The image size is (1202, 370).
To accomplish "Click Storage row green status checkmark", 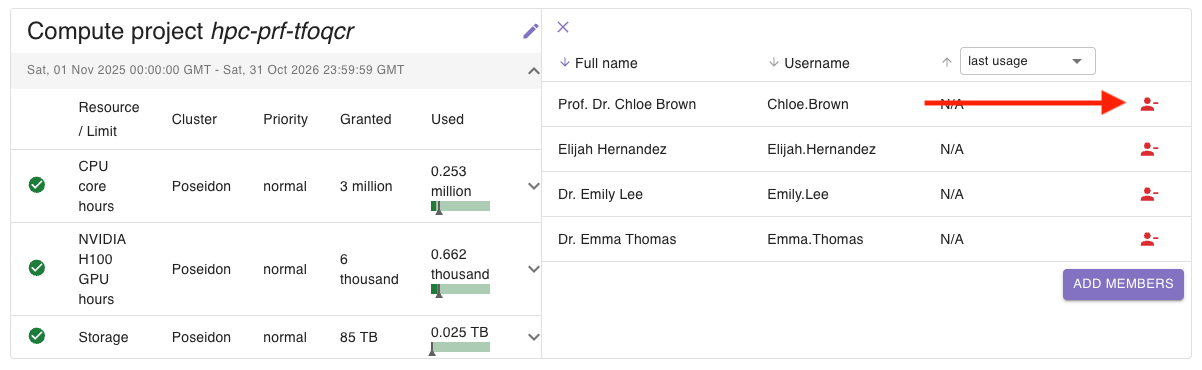I will (37, 336).
